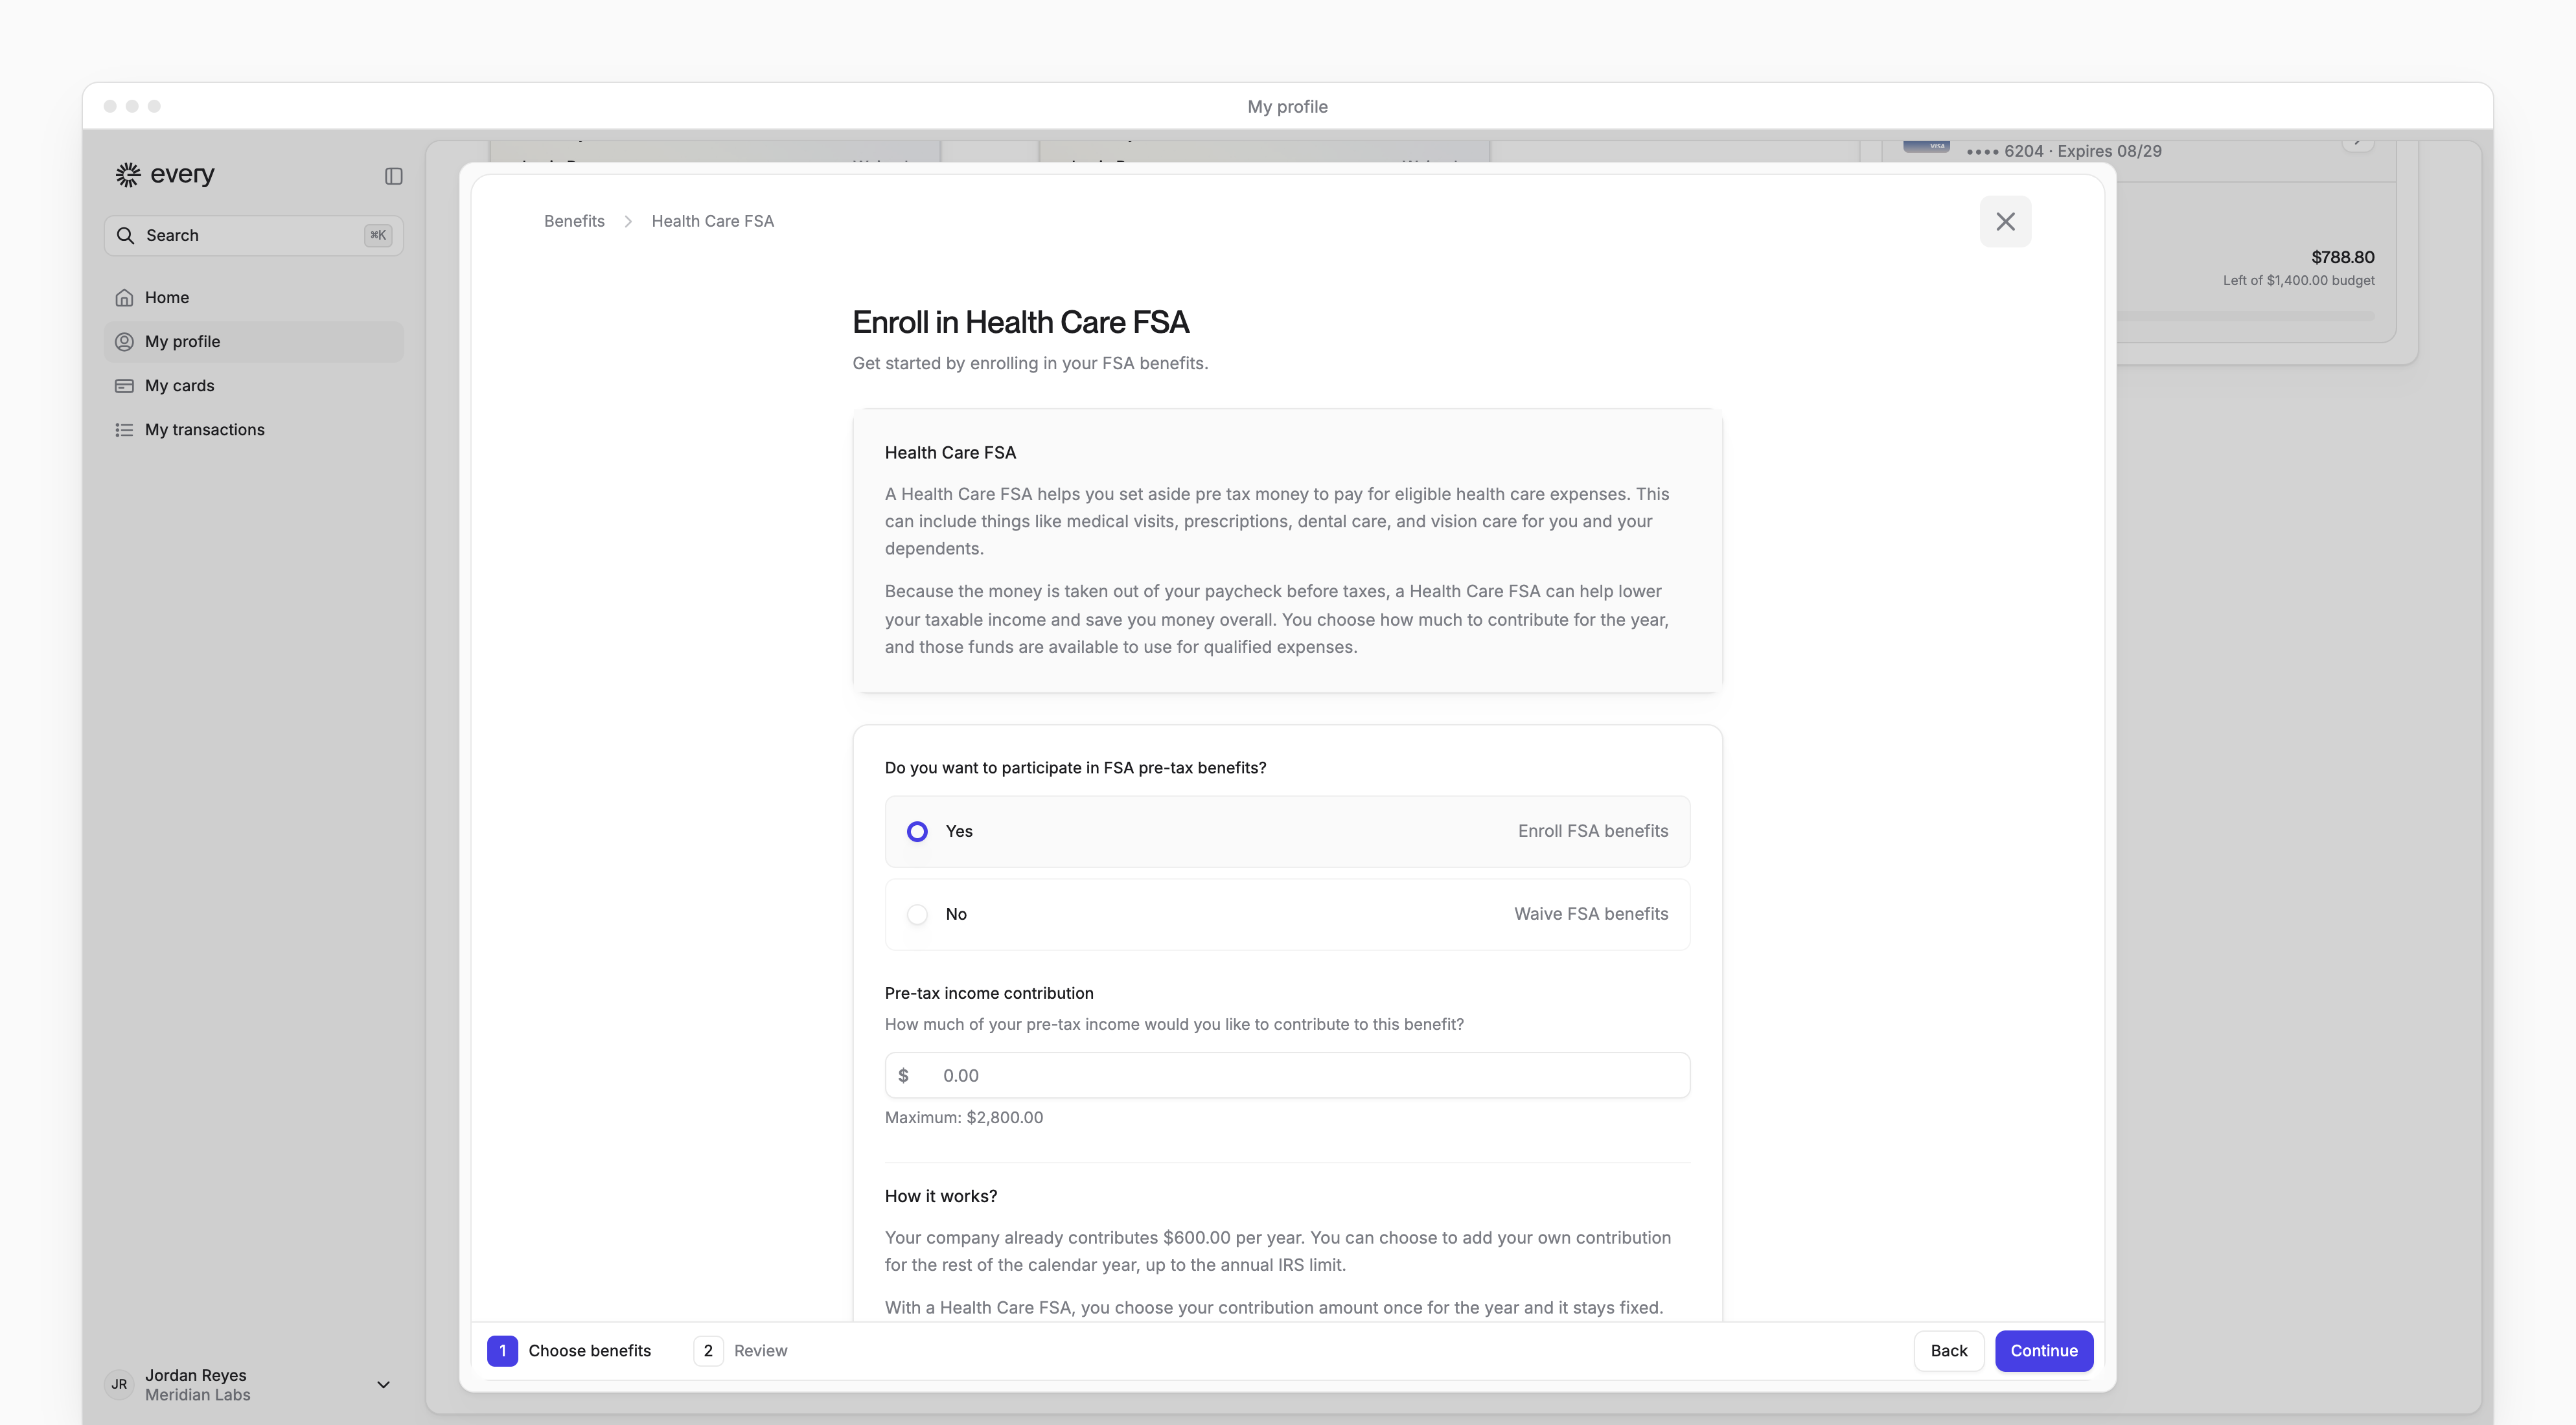Click the every logo icon

[x=128, y=175]
